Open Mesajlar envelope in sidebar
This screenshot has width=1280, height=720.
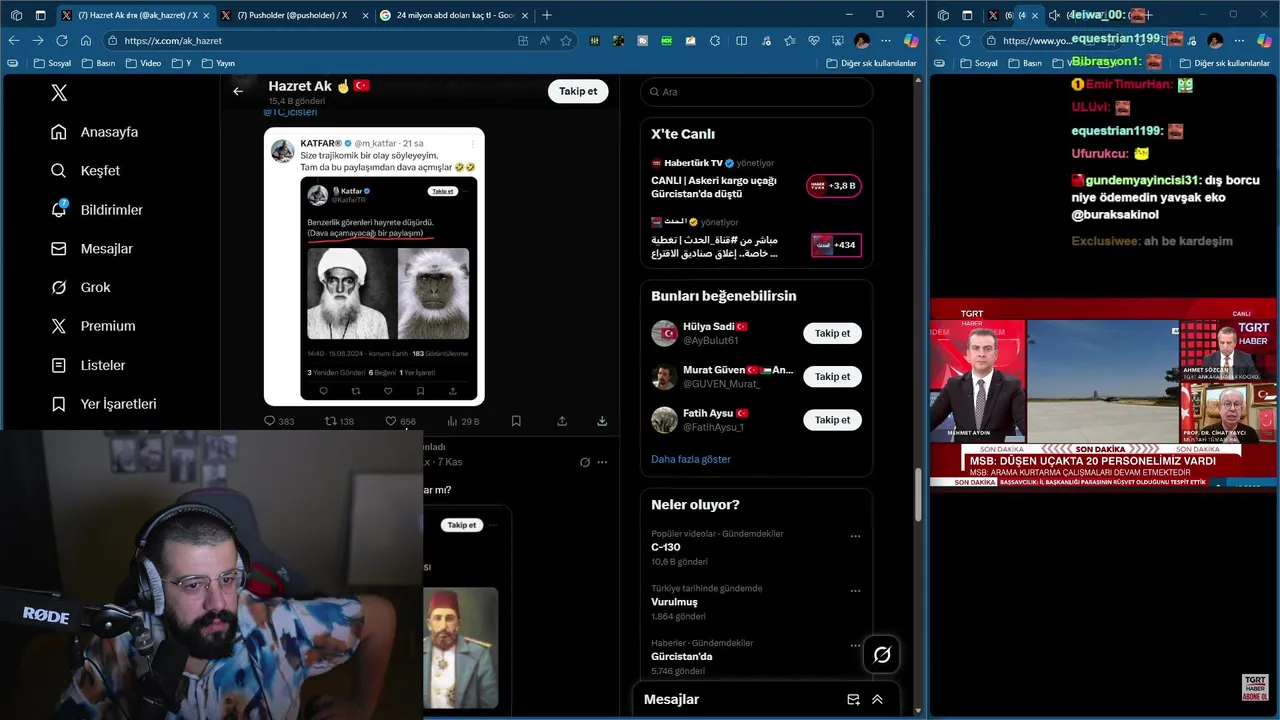tap(92, 248)
